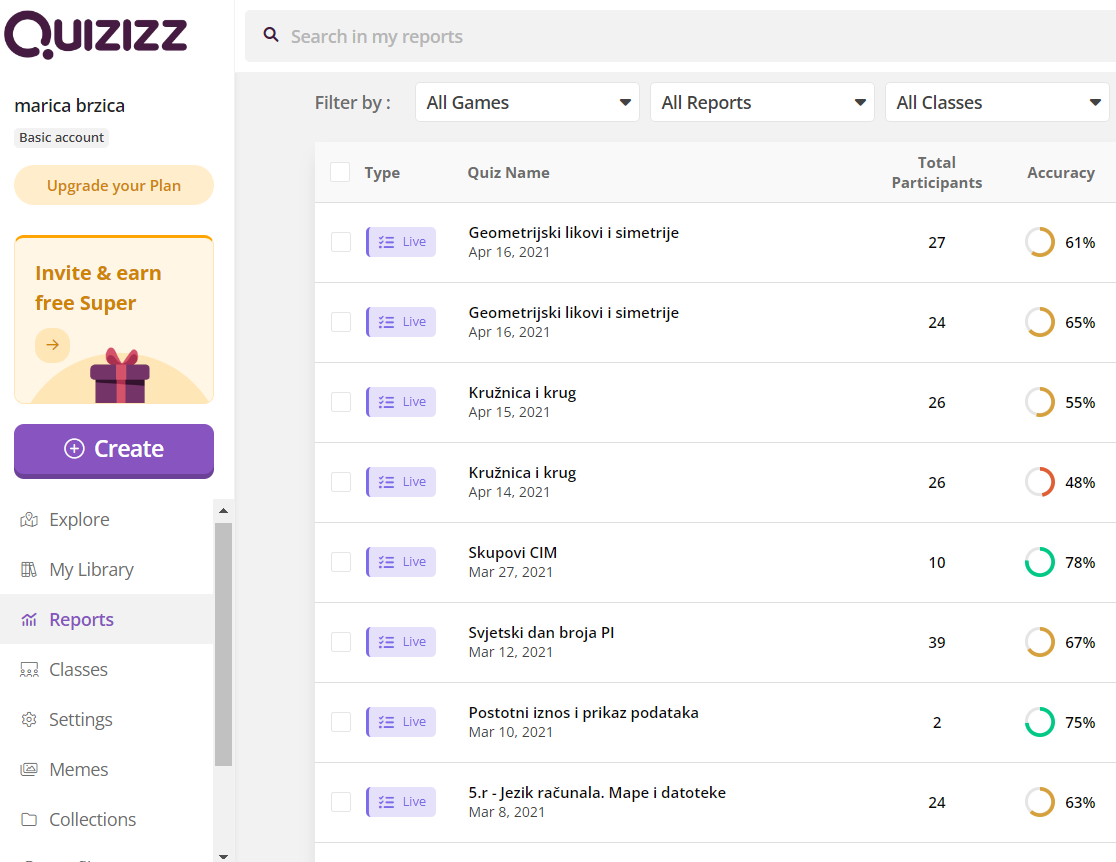Open the All Classes filter dropdown
1116x862 pixels.
997,102
